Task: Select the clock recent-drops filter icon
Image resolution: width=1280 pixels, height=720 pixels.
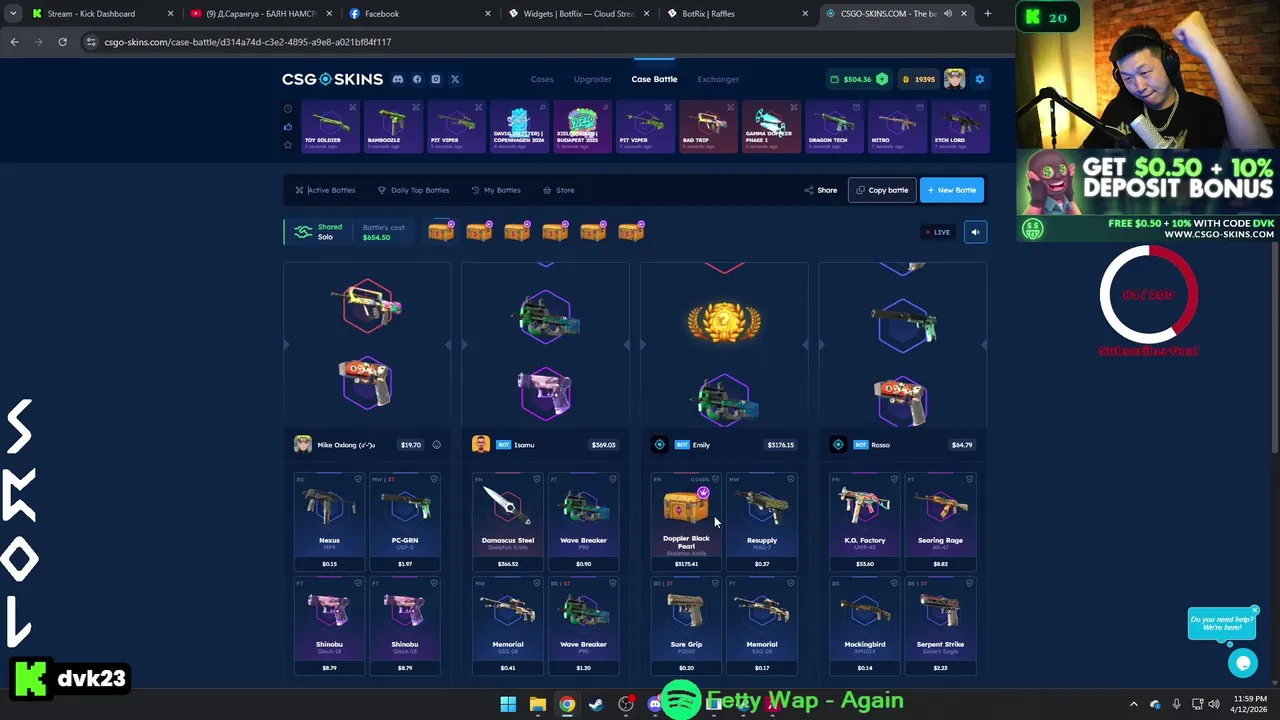Action: coord(288,109)
